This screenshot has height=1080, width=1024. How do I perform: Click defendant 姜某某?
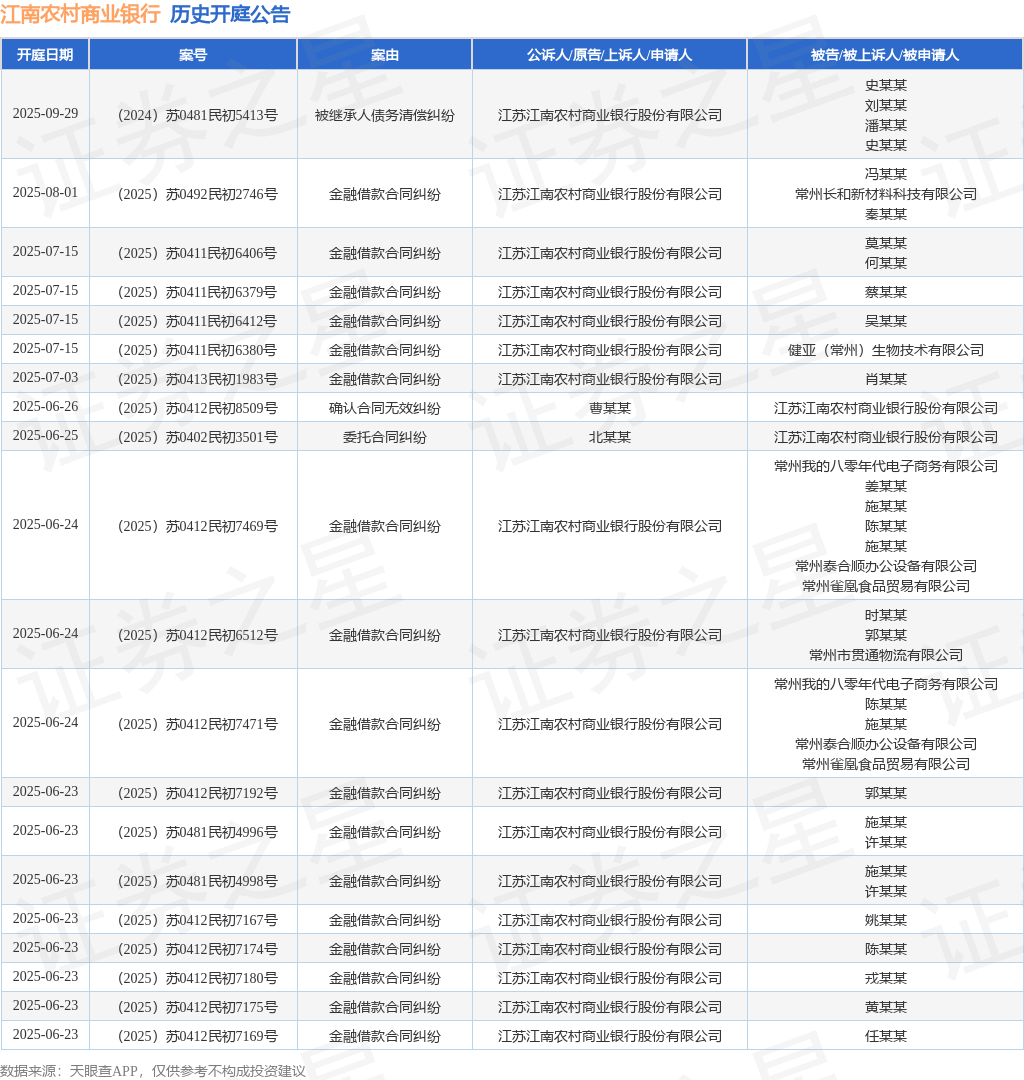click(886, 486)
